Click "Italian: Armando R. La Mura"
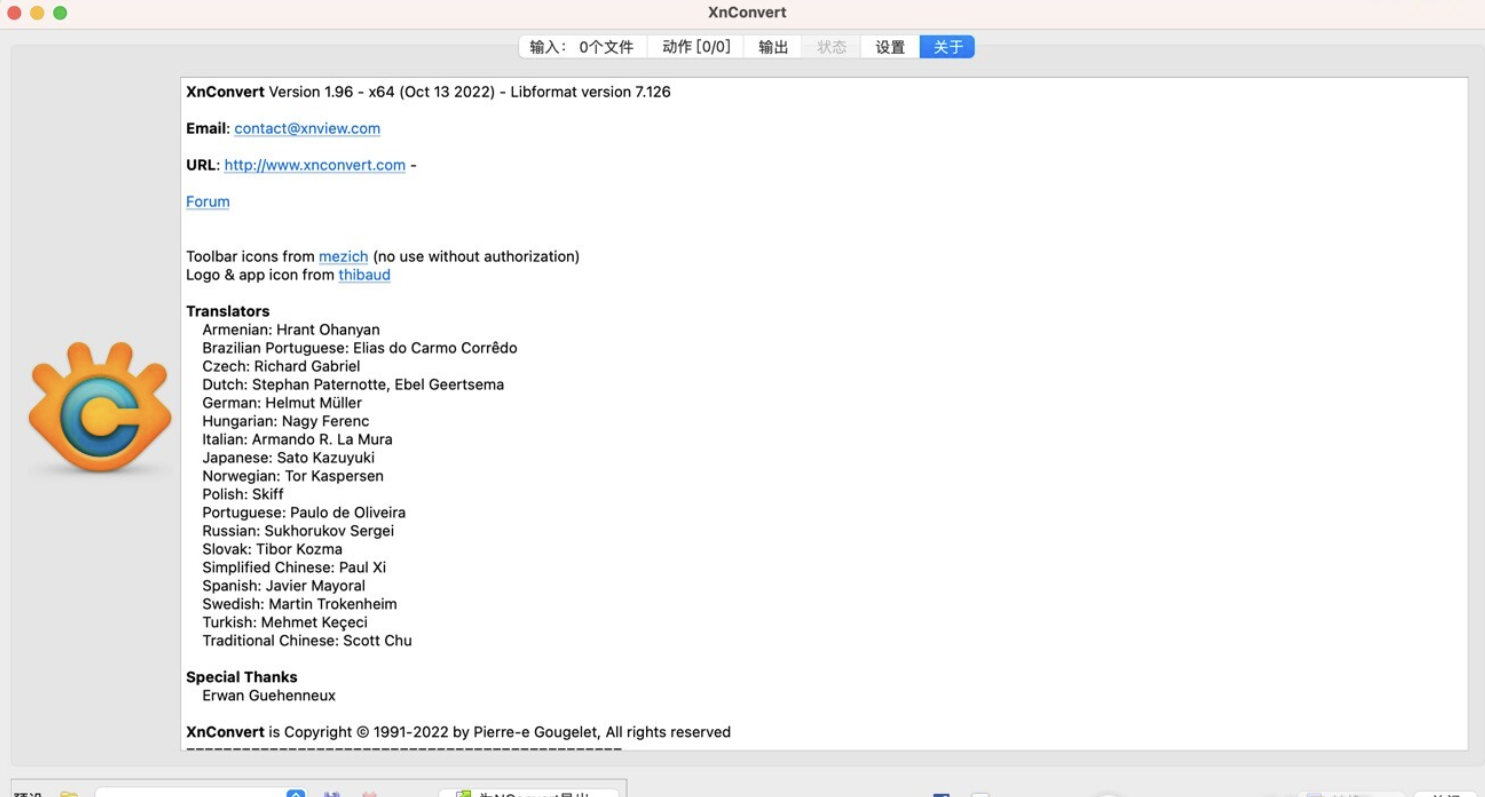 (x=297, y=439)
